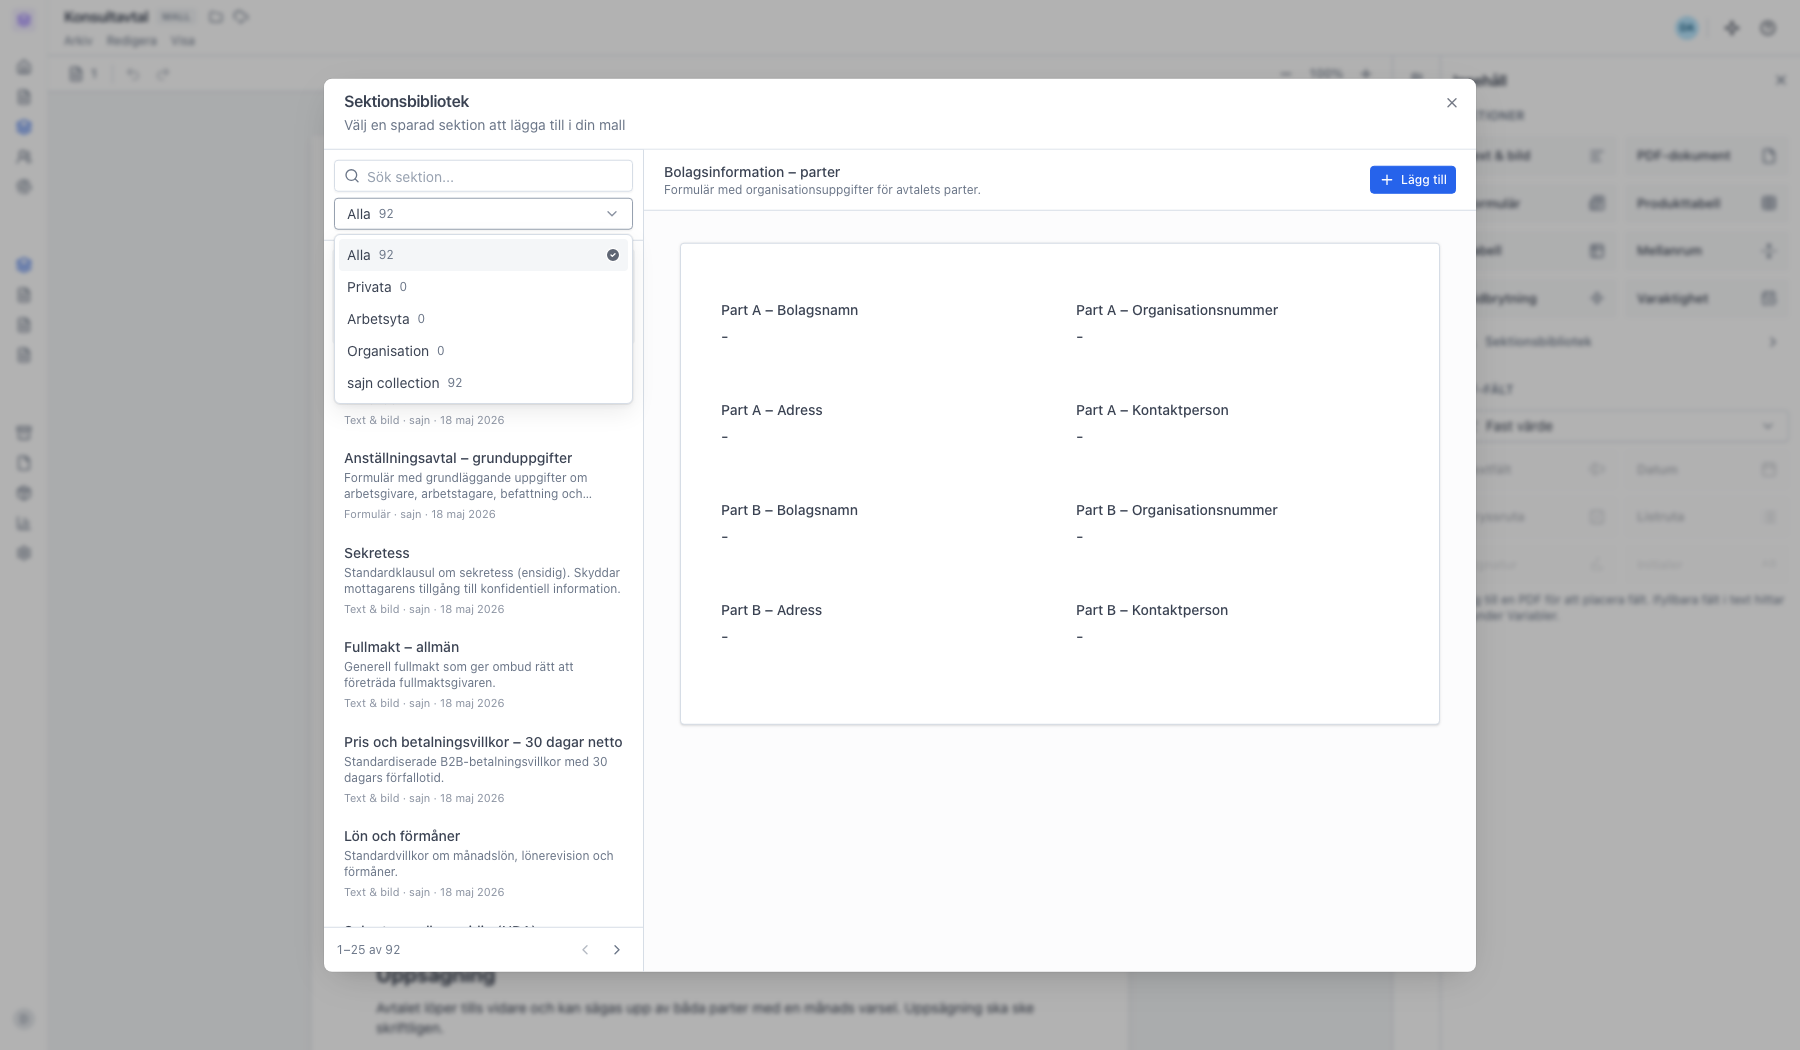Go to next page of sections
Viewport: 1800px width, 1050px height.
tap(617, 950)
